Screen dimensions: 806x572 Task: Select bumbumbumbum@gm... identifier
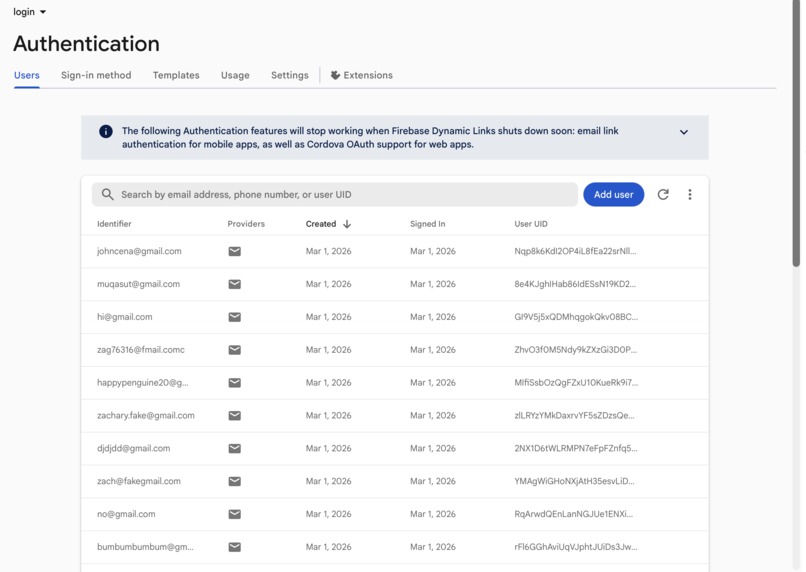[x=145, y=547]
